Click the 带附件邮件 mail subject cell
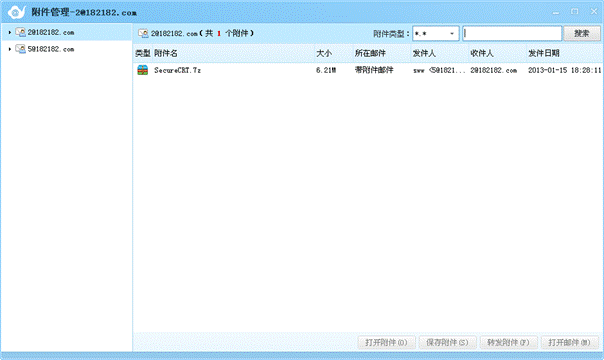604x360 pixels. 374,70
